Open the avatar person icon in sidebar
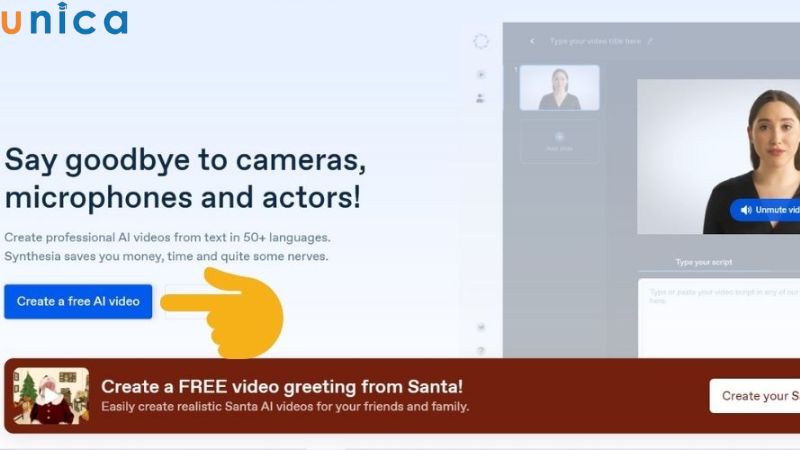This screenshot has width=800, height=450. pos(481,98)
